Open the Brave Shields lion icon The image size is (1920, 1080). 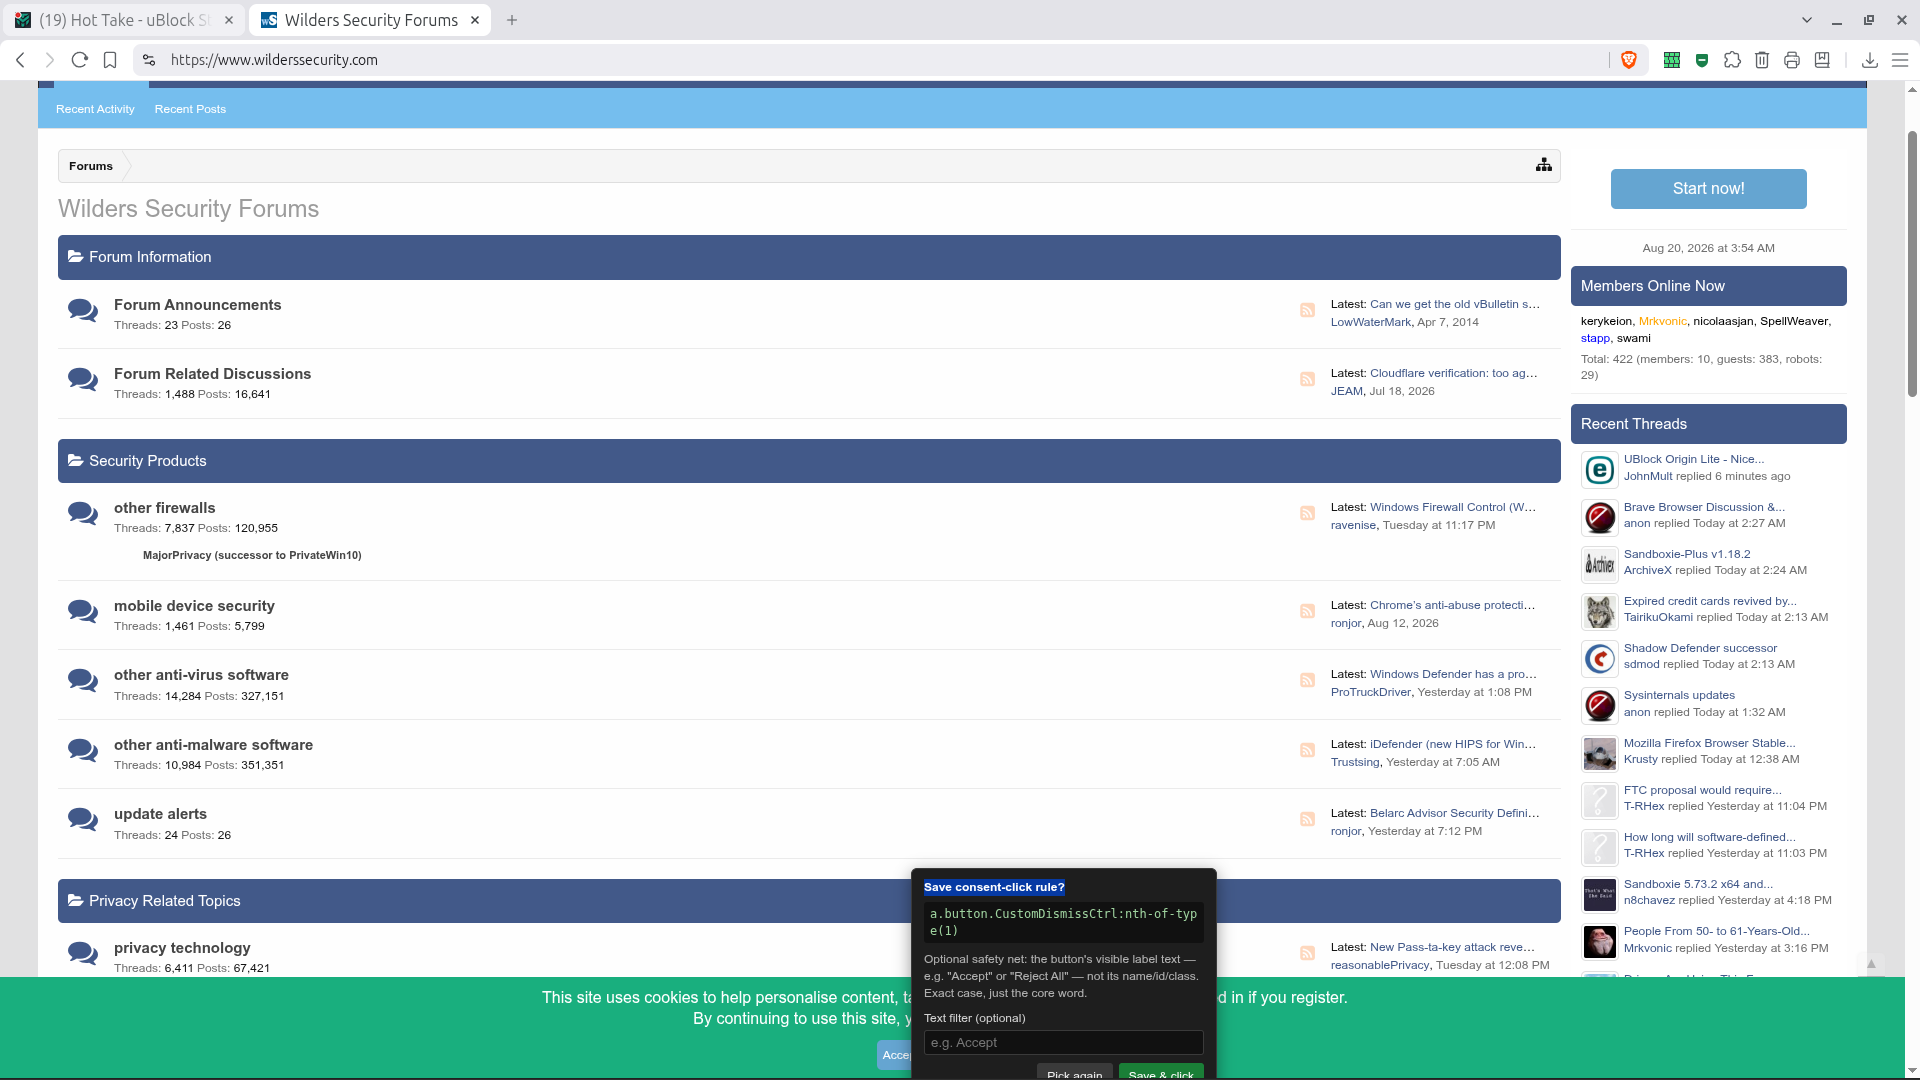point(1629,60)
